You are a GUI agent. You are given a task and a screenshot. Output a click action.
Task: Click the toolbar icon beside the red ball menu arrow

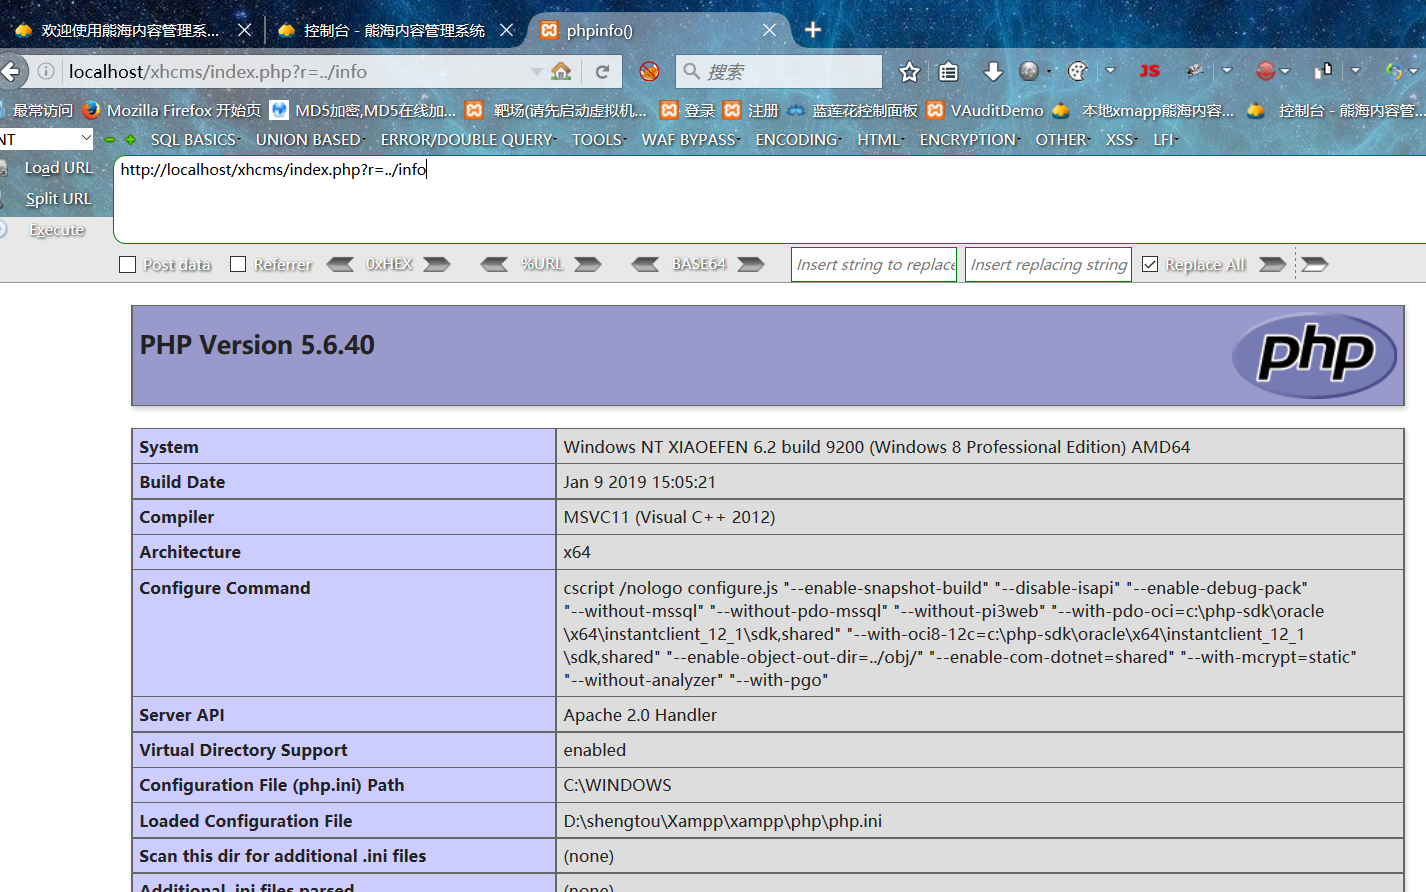pyautogui.click(x=1323, y=70)
